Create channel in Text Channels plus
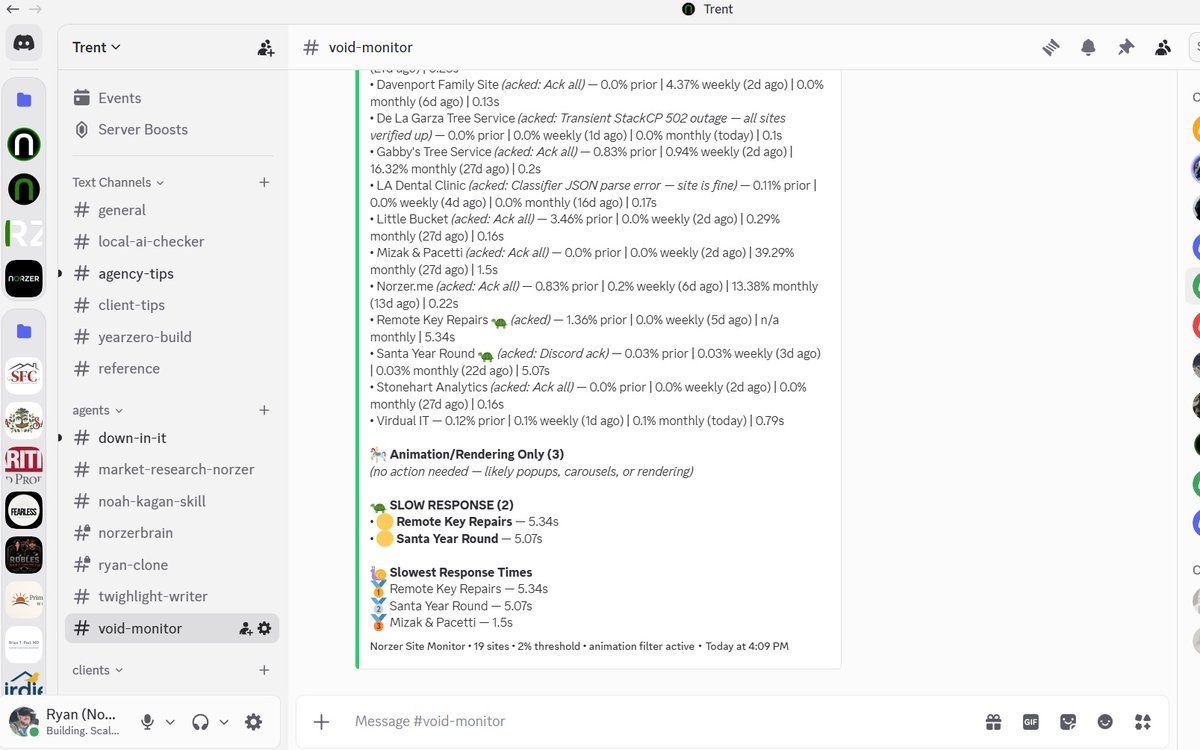The height and width of the screenshot is (750, 1200). pyautogui.click(x=264, y=182)
